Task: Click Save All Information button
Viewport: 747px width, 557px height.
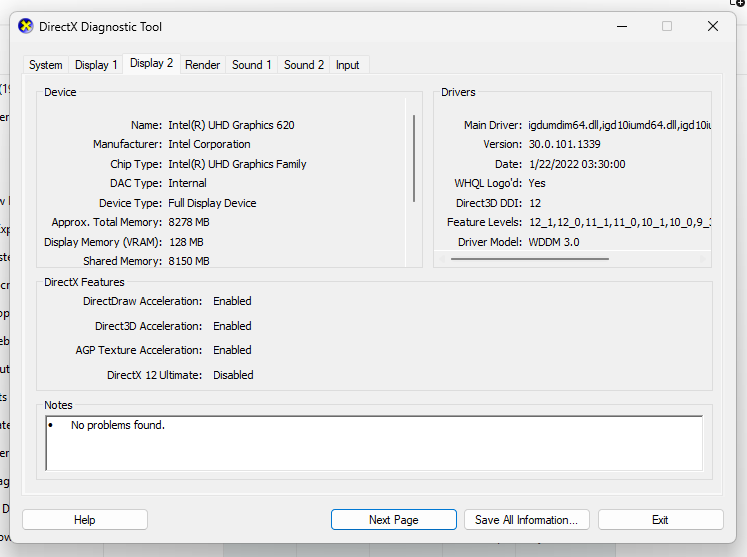Action: pos(526,520)
